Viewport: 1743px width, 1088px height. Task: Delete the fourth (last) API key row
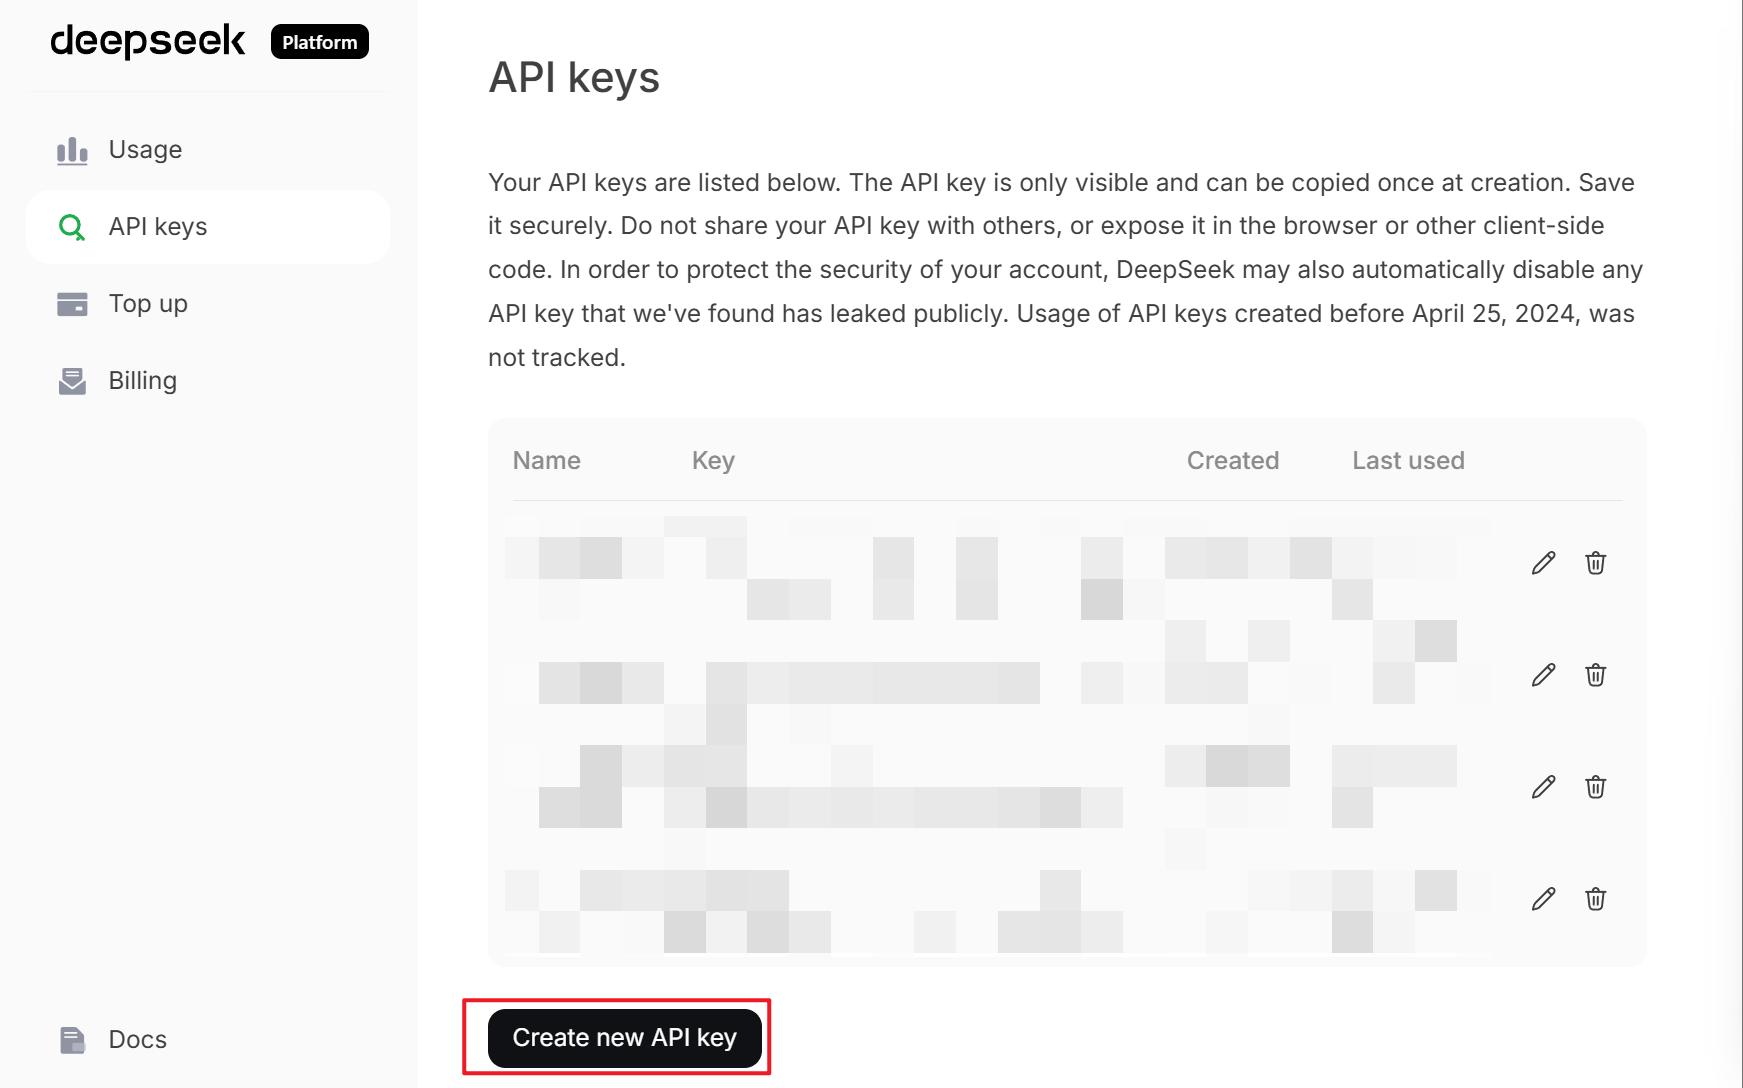[1595, 899]
